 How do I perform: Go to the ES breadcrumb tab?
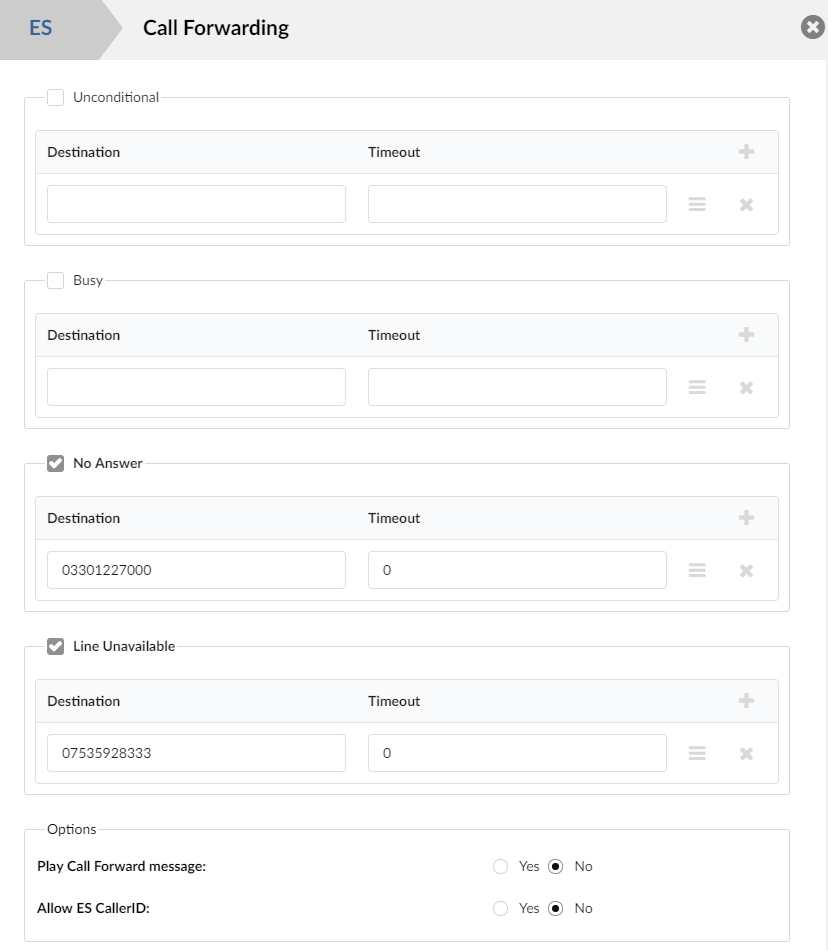tap(41, 28)
